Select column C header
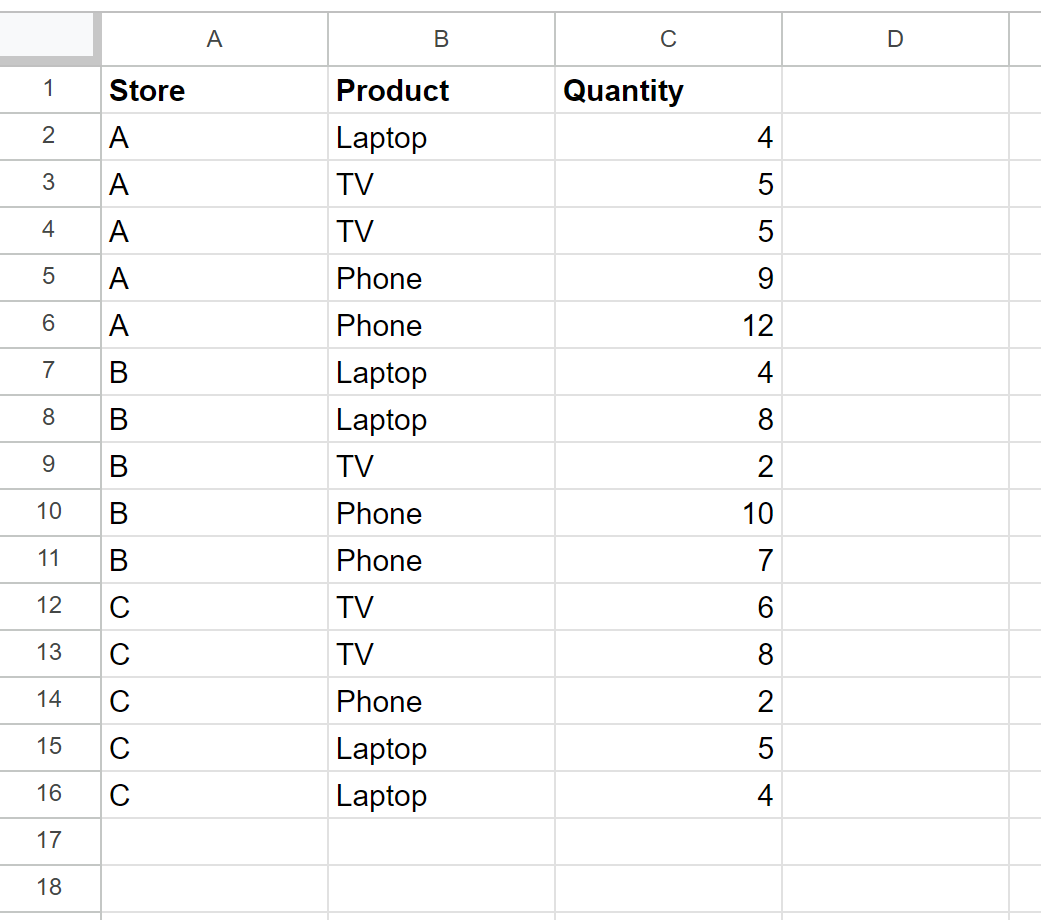 click(x=667, y=39)
